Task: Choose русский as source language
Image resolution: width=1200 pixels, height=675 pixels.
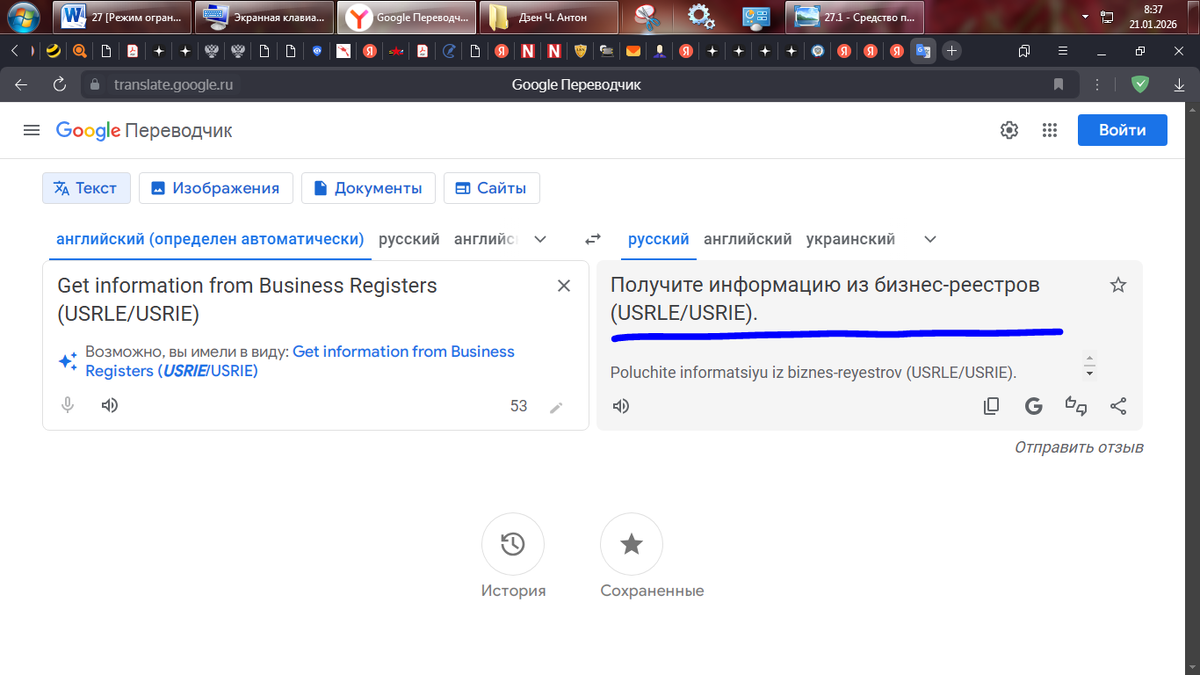Action: (409, 240)
